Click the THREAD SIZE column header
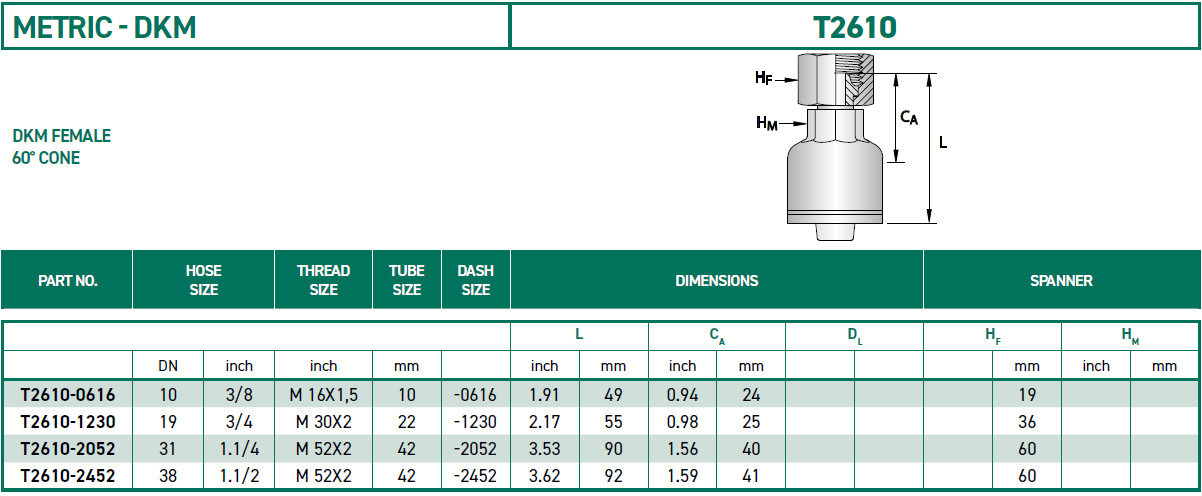This screenshot has width=1202, height=496. pos(323,280)
